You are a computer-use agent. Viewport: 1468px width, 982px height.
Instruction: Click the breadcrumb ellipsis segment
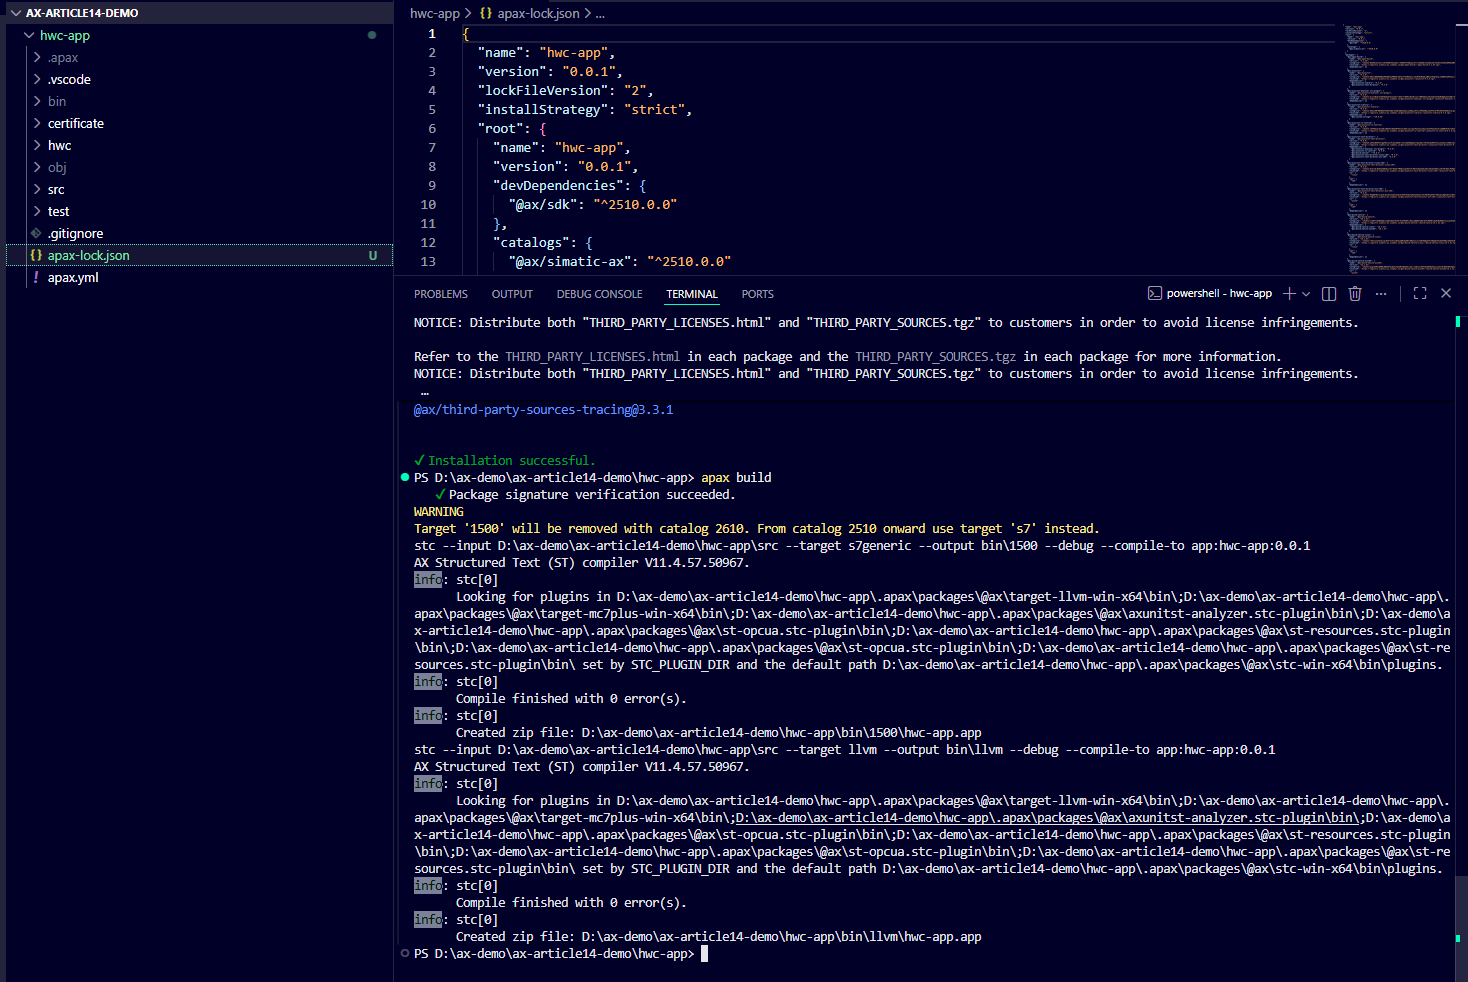600,13
